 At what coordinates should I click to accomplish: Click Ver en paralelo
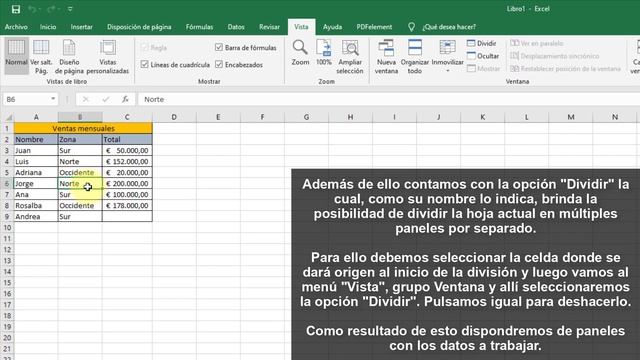tap(537, 43)
